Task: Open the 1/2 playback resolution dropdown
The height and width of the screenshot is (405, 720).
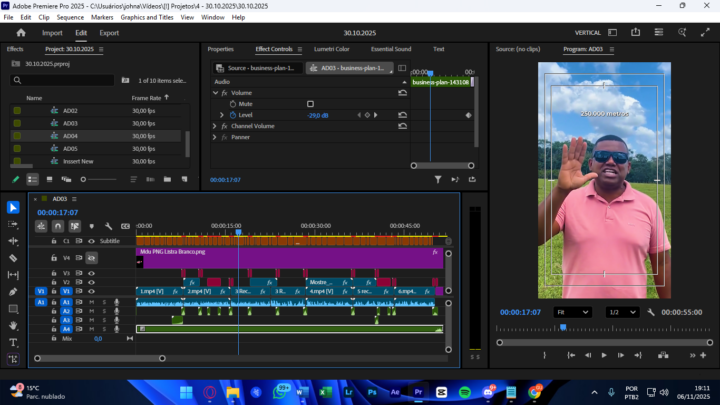Action: click(622, 312)
